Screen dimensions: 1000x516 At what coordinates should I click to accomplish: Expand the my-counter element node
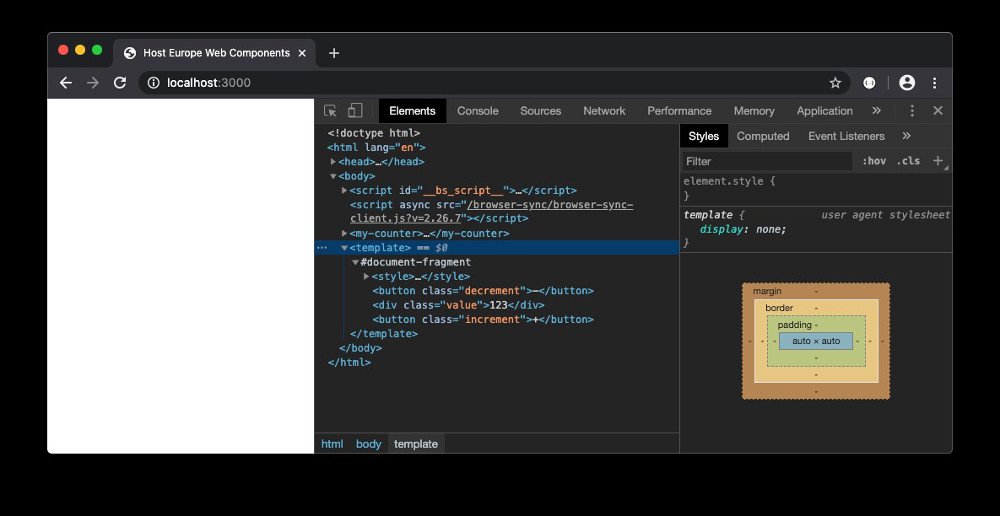point(344,233)
